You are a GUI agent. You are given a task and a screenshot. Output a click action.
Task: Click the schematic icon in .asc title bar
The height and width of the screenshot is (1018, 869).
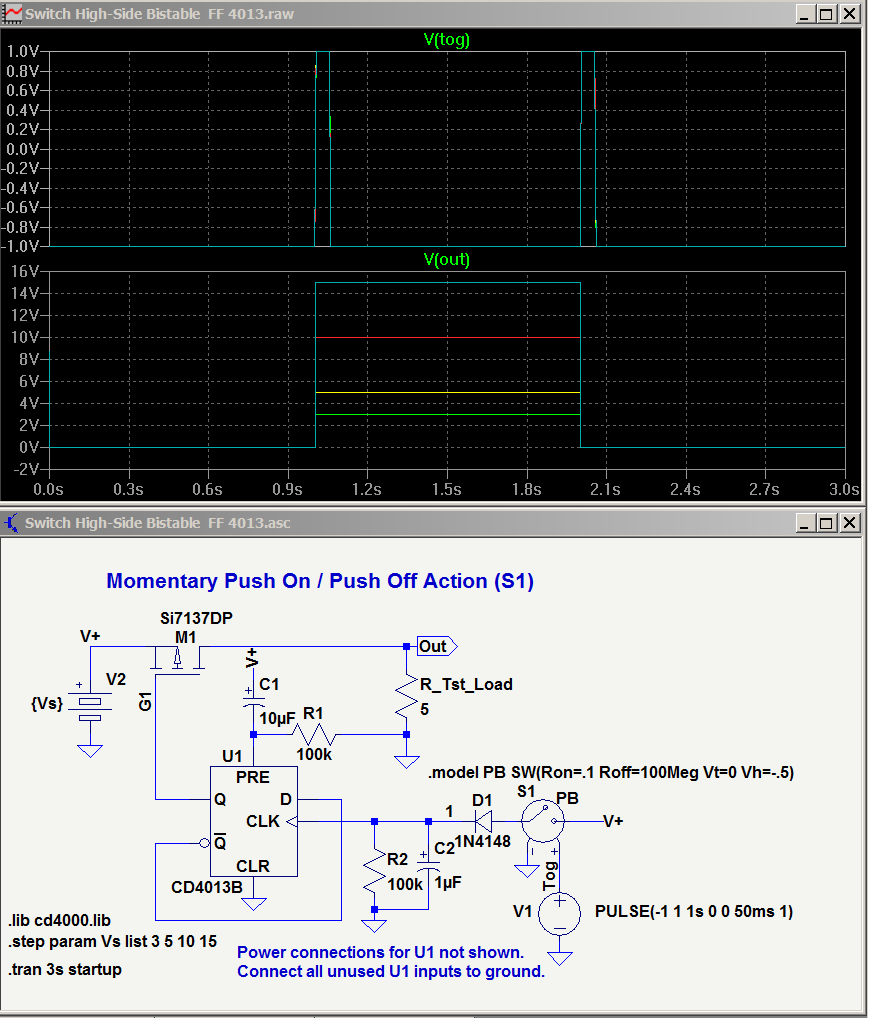(x=12, y=523)
